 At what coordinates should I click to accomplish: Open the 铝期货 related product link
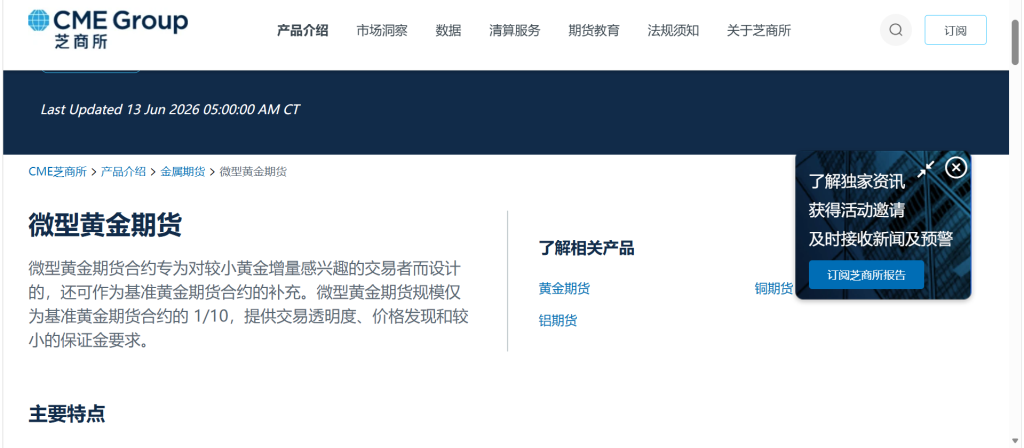click(558, 321)
